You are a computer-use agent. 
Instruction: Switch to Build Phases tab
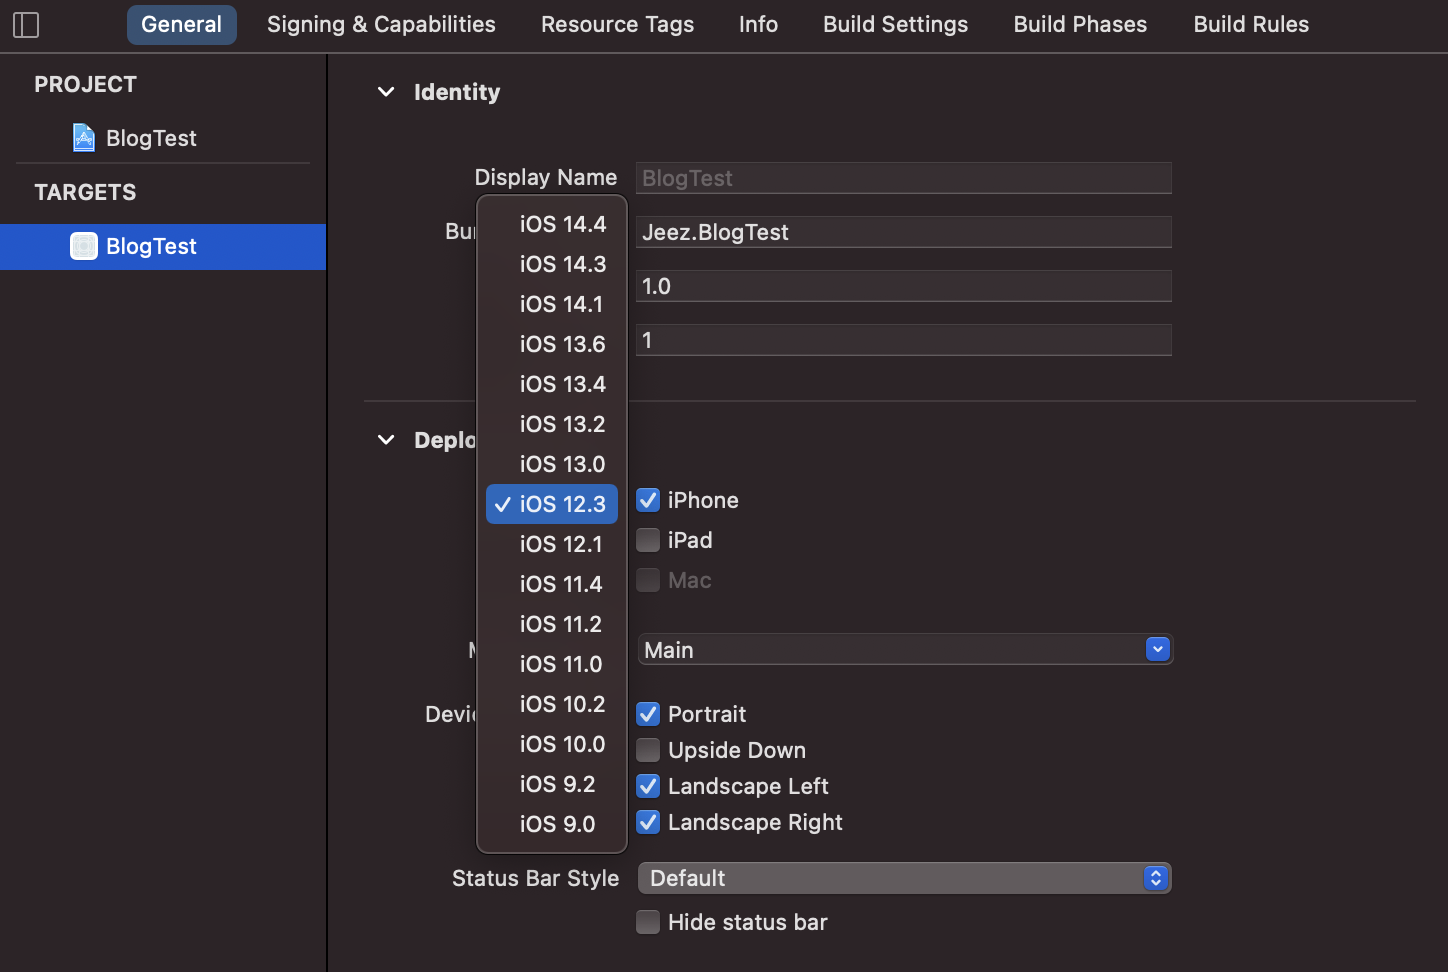pyautogui.click(x=1080, y=24)
